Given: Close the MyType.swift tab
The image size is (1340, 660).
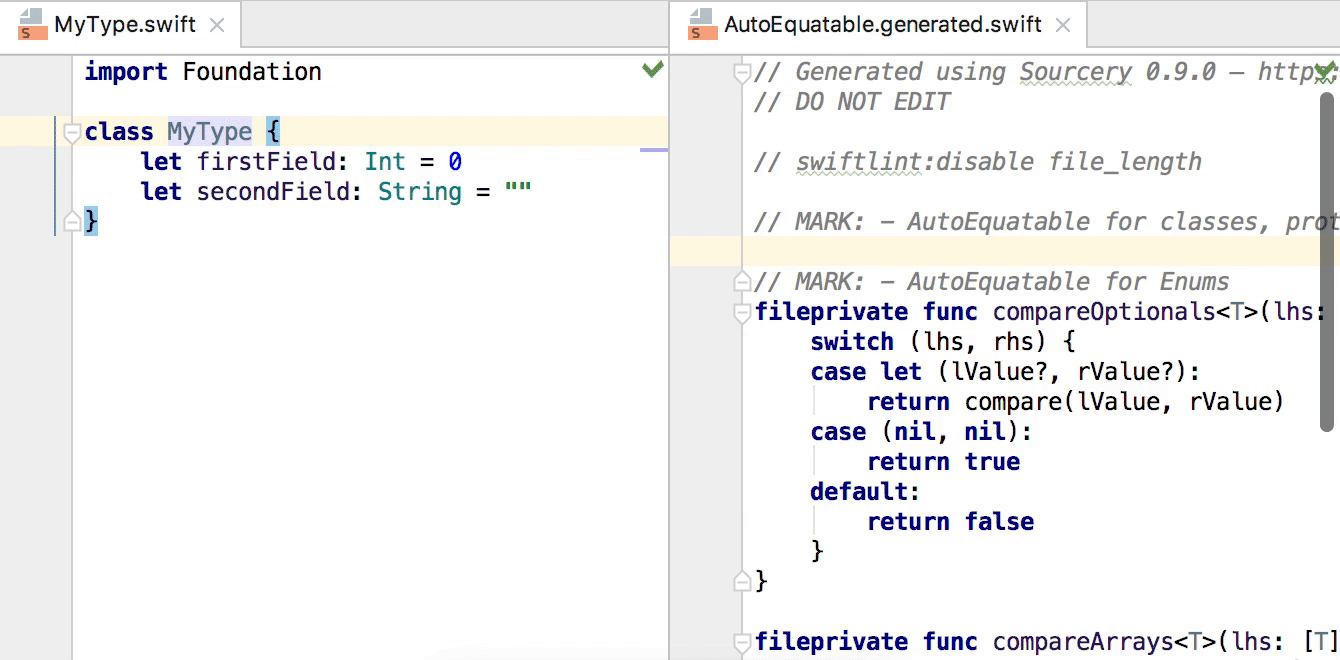Looking at the screenshot, I should click(217, 25).
